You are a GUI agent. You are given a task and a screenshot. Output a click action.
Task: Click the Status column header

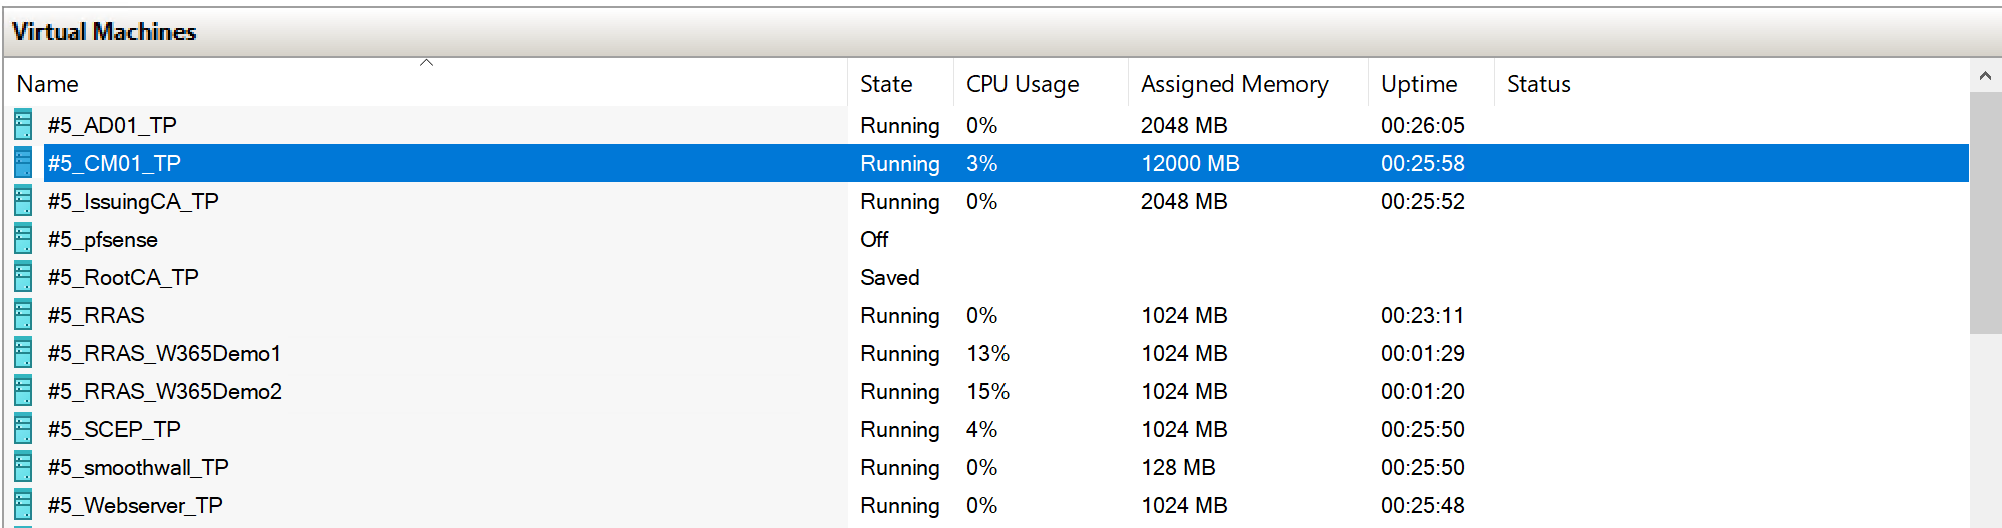pos(1538,84)
